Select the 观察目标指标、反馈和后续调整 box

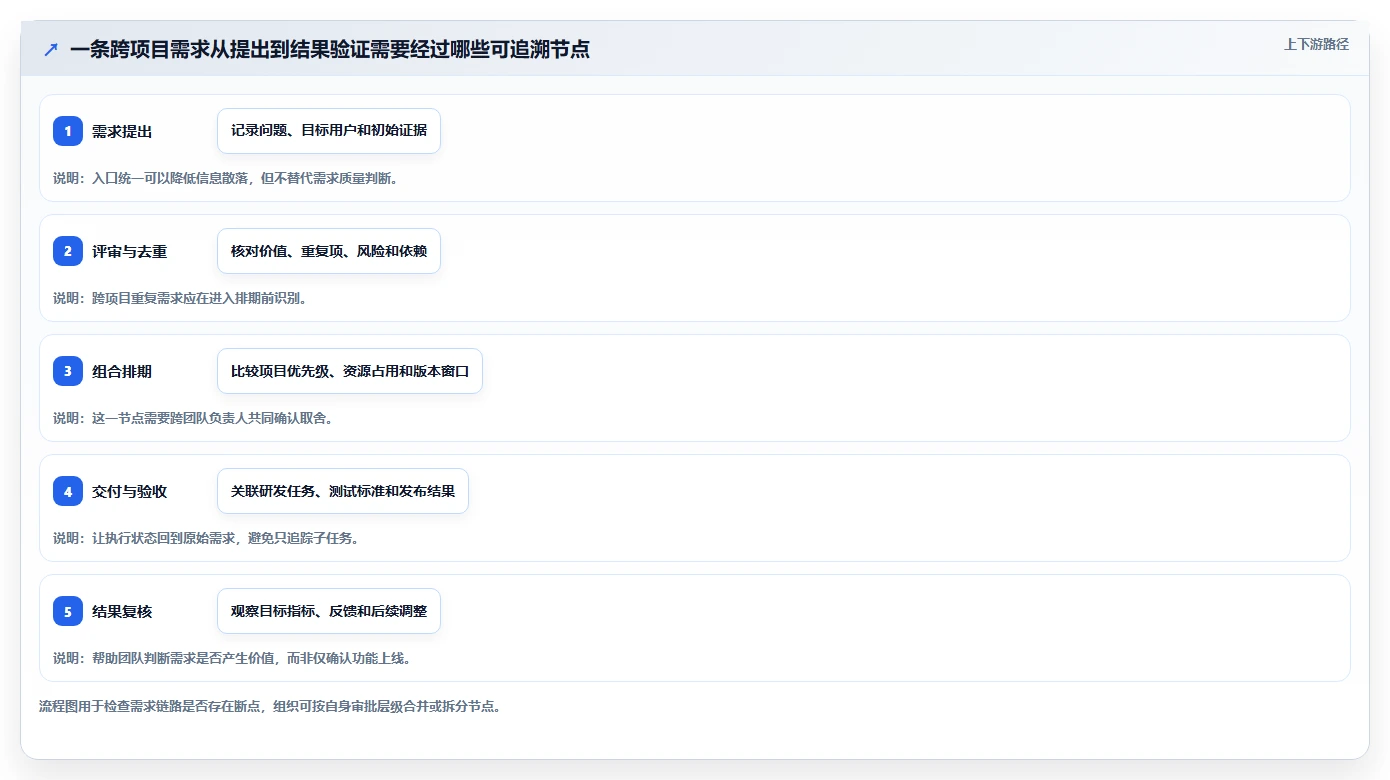click(x=329, y=611)
